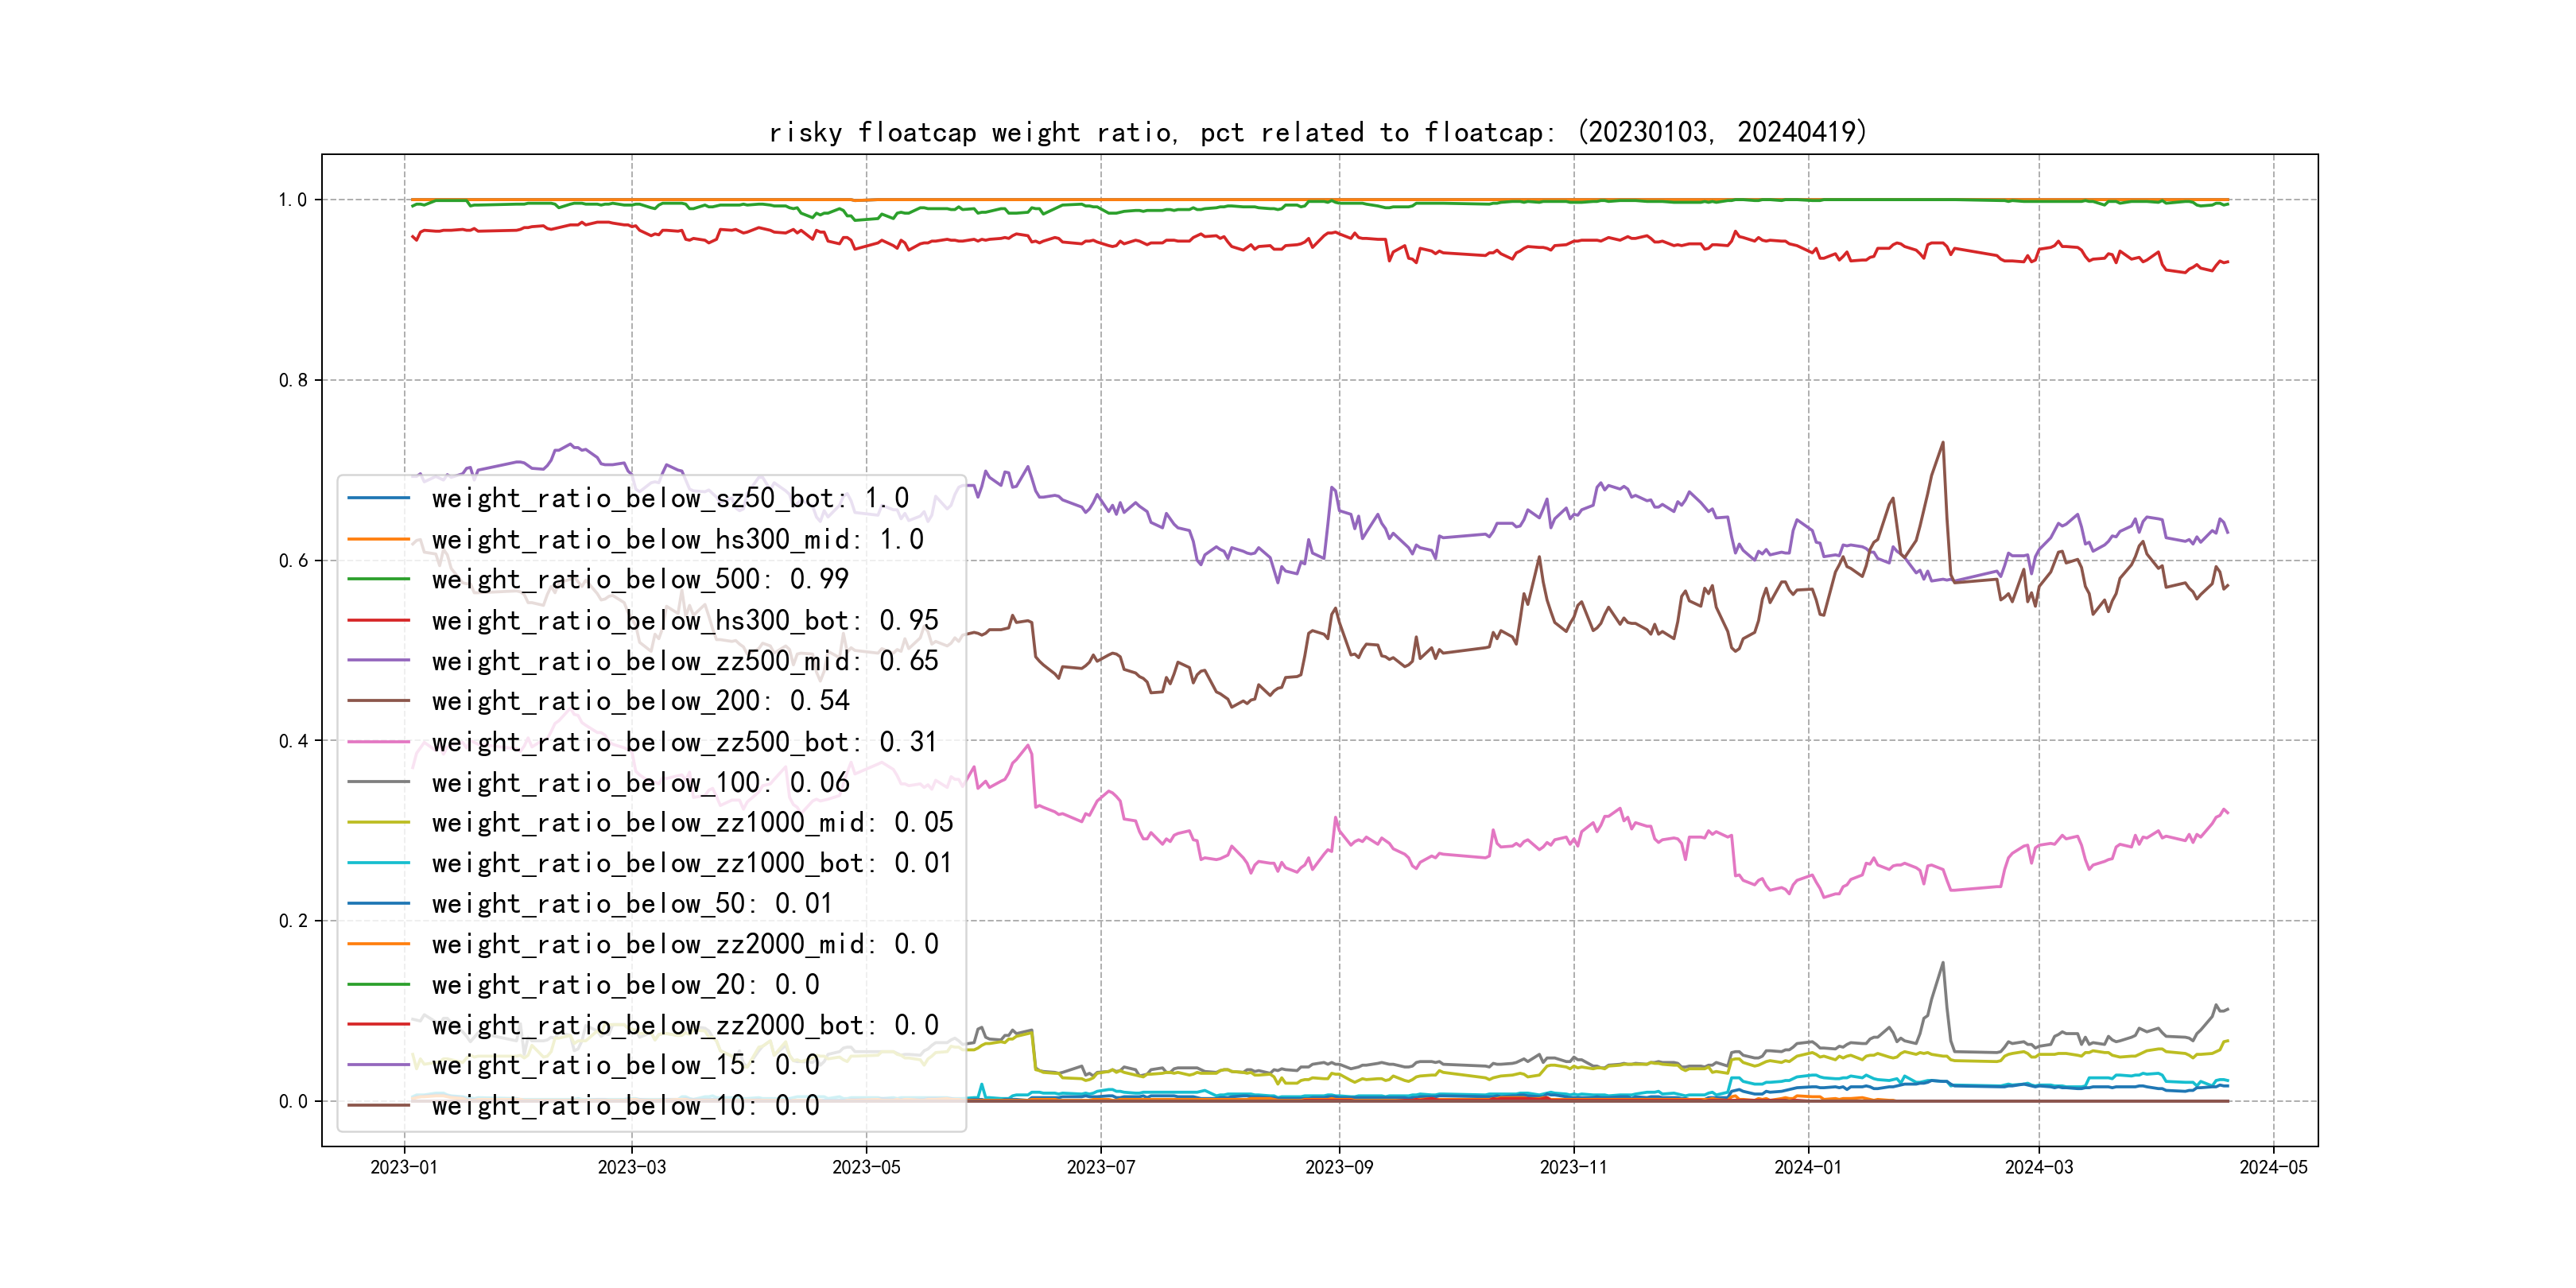Click legend label weight_ratio_below_zz1000_mid: 0.05
The width and height of the screenshot is (2576, 1288).
[692, 822]
